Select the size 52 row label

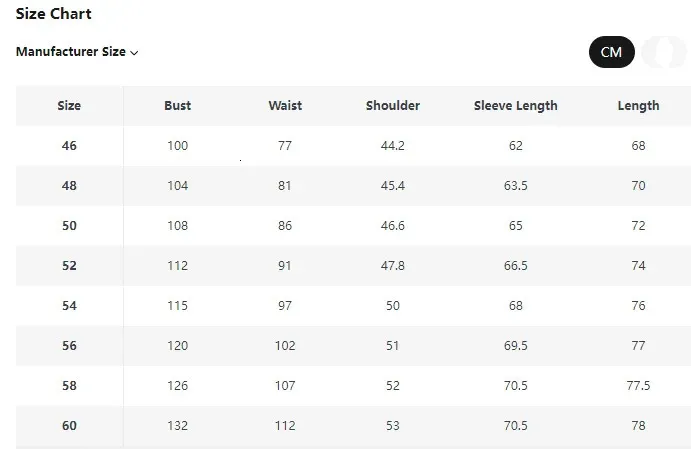coord(69,266)
